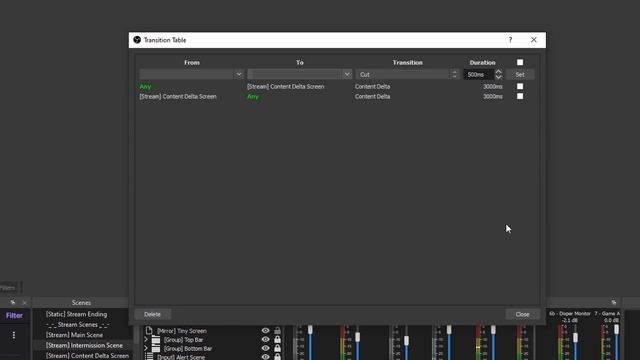This screenshot has width=640, height=360.
Task: Click '3000ms' duration in first row
Action: [493, 87]
